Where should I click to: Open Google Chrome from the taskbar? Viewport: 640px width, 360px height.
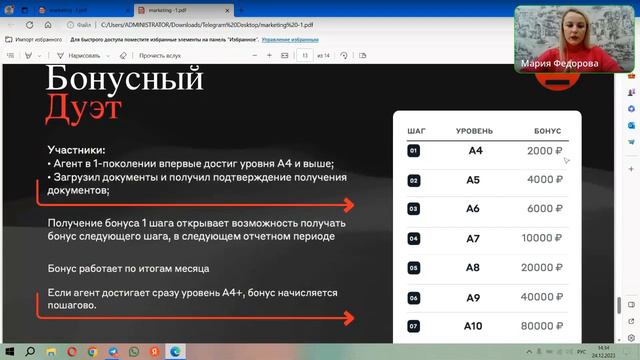[x=93, y=351]
